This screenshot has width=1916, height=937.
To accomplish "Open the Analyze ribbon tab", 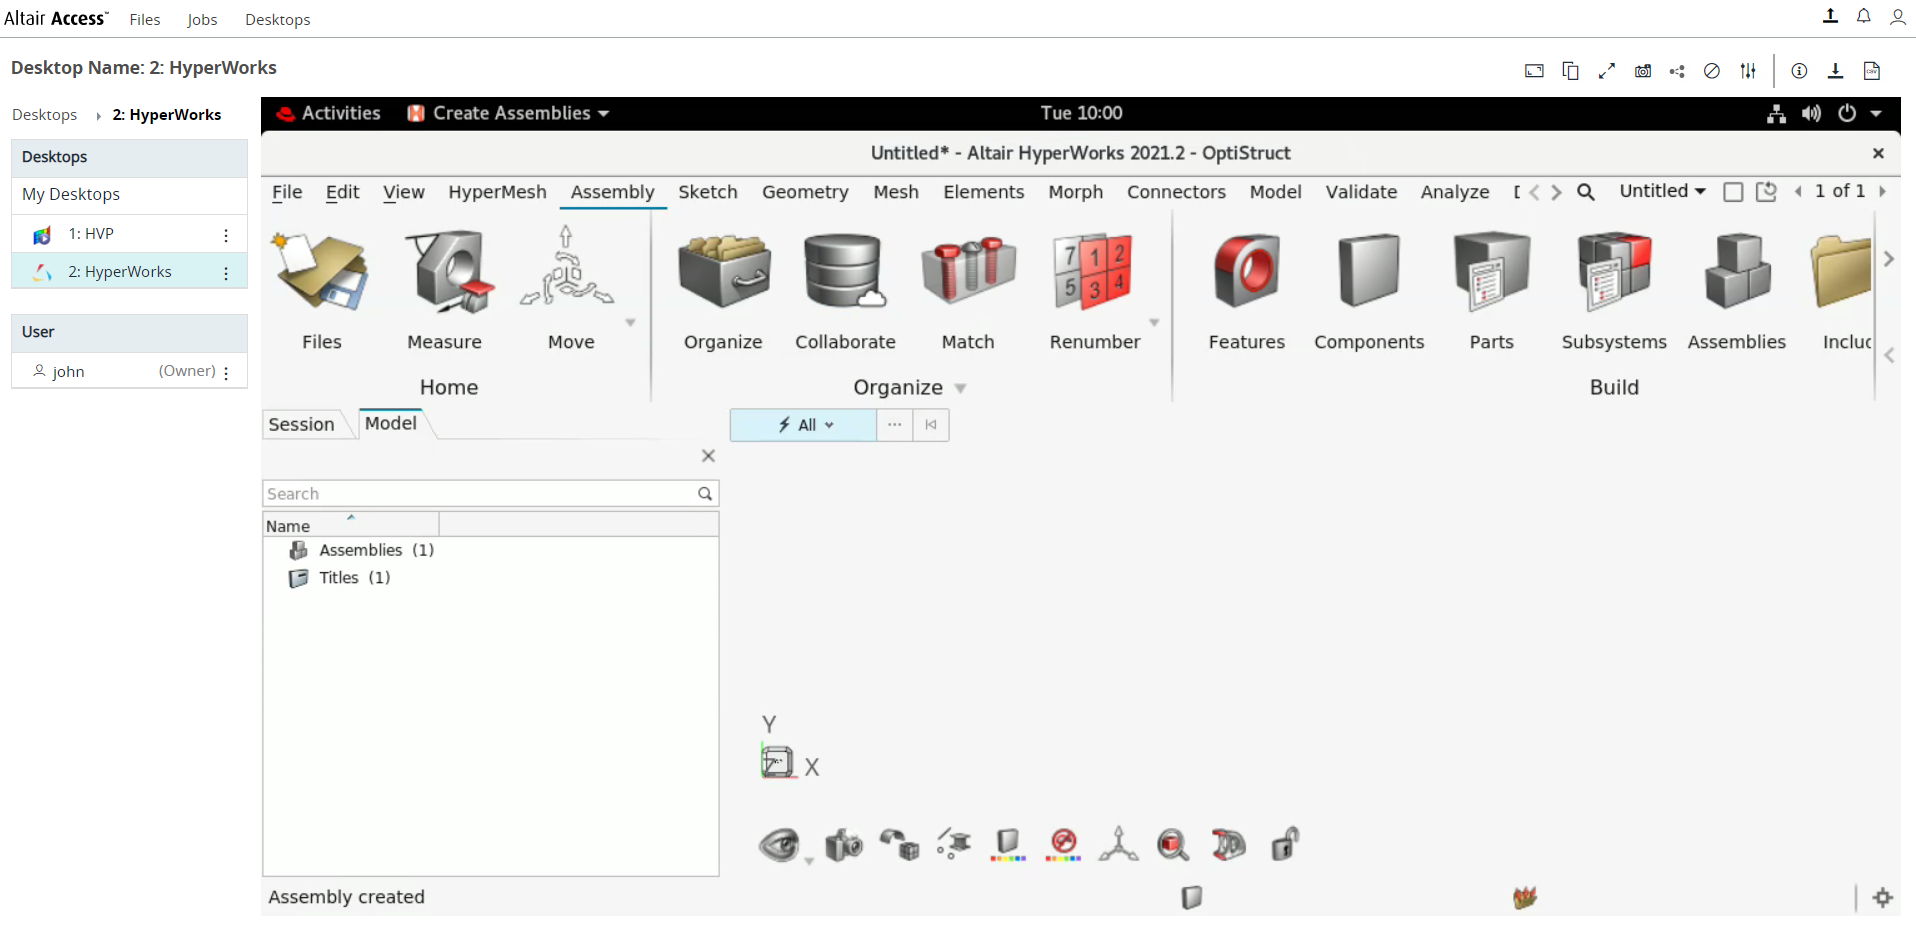I will click(1455, 192).
